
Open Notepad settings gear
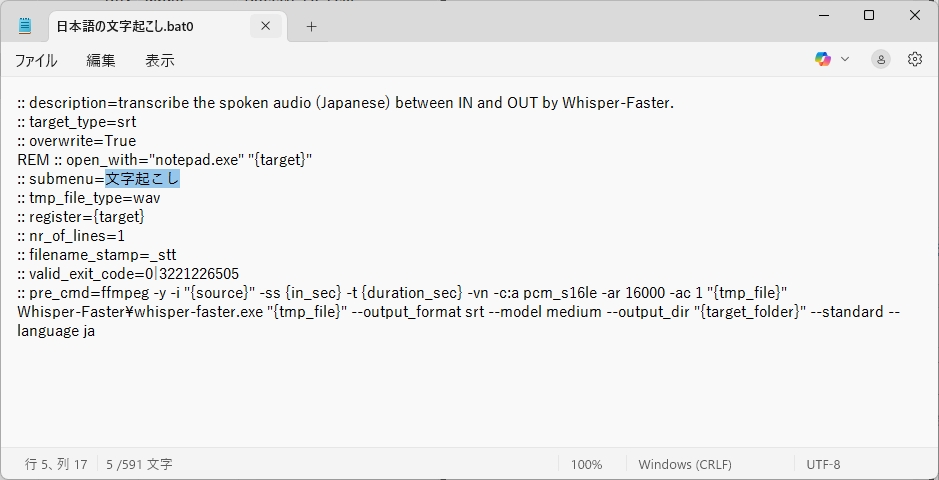click(914, 59)
